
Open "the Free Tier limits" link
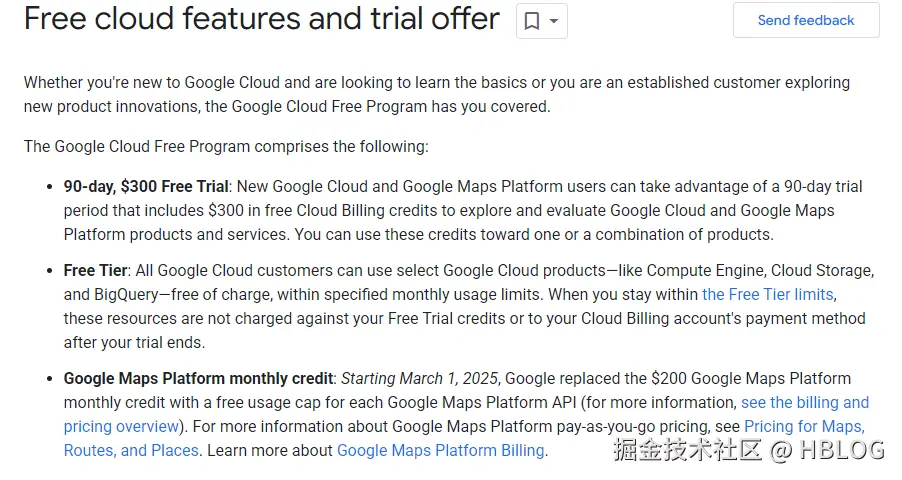(767, 294)
